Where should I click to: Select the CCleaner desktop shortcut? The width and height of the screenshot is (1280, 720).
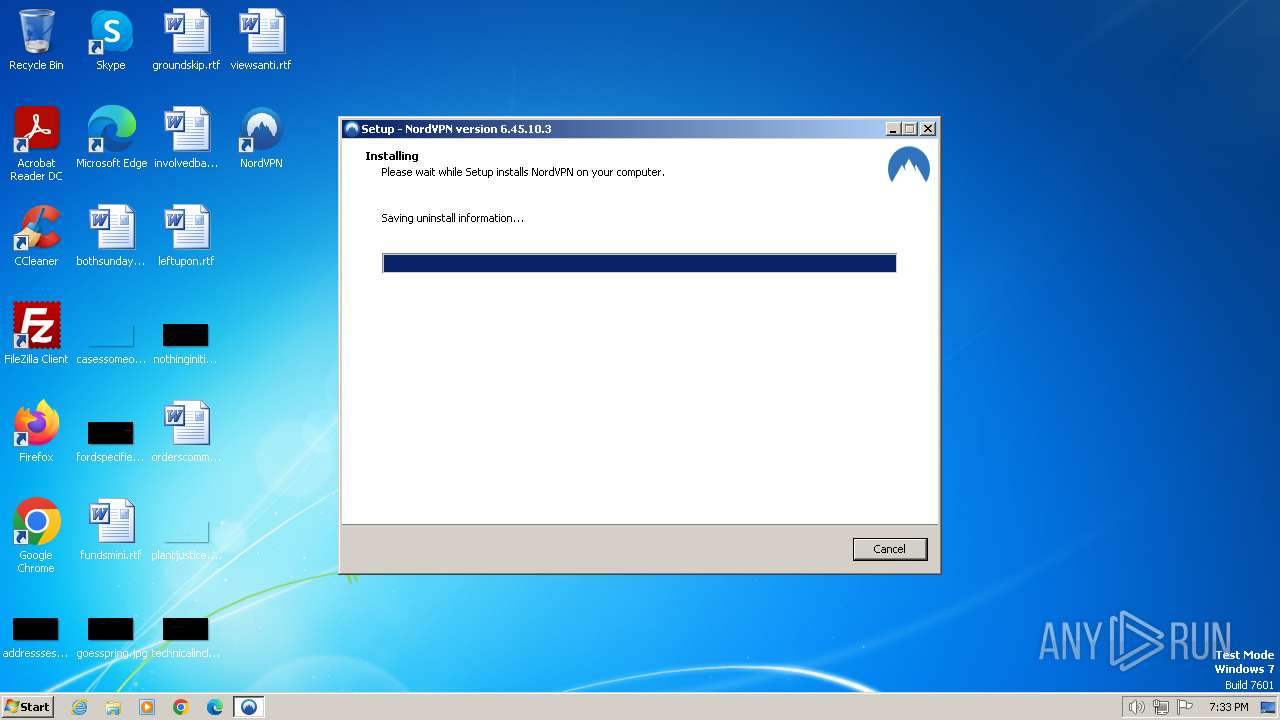pyautogui.click(x=36, y=237)
